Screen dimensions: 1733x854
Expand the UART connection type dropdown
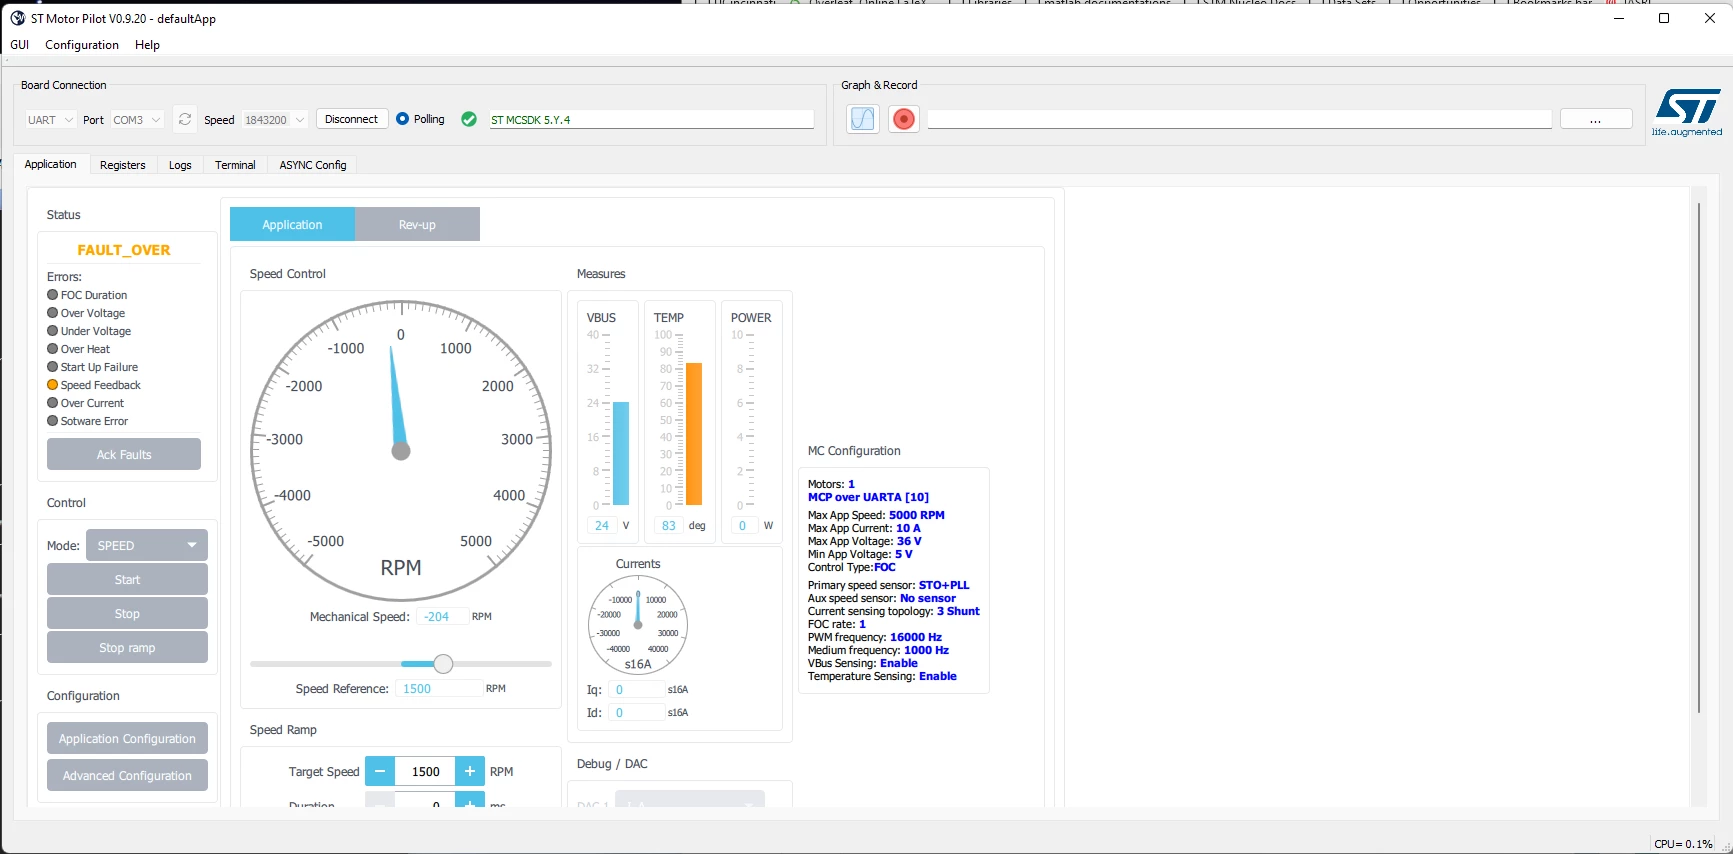[50, 120]
